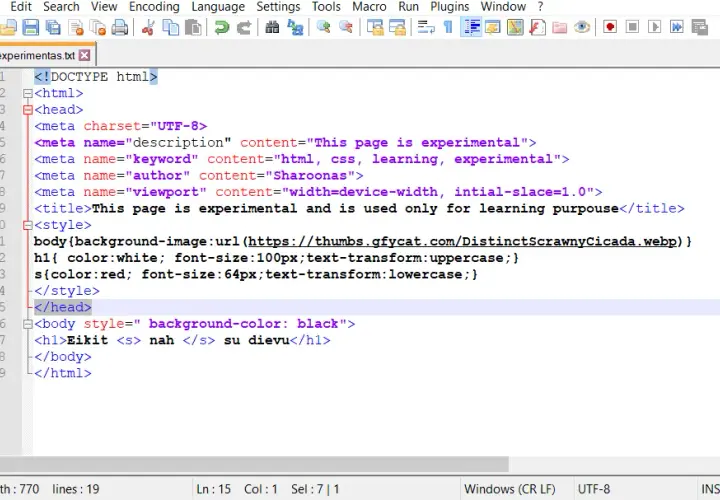The width and height of the screenshot is (720, 500).
Task: Click the 'Sharoonas' author value
Action: pos(310,176)
